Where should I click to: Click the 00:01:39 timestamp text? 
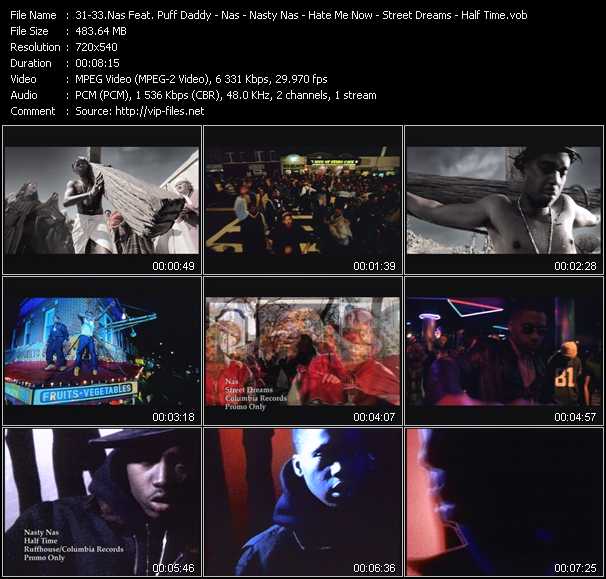coord(374,266)
